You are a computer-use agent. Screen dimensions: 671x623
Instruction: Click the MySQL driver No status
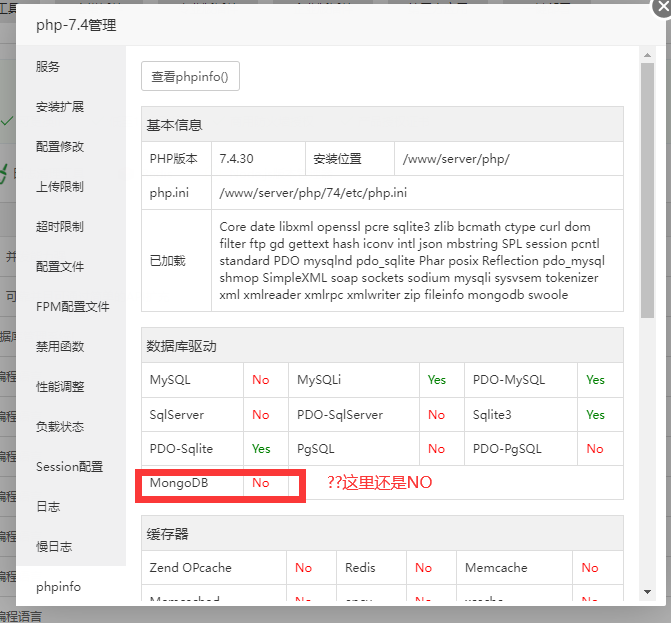(x=261, y=380)
